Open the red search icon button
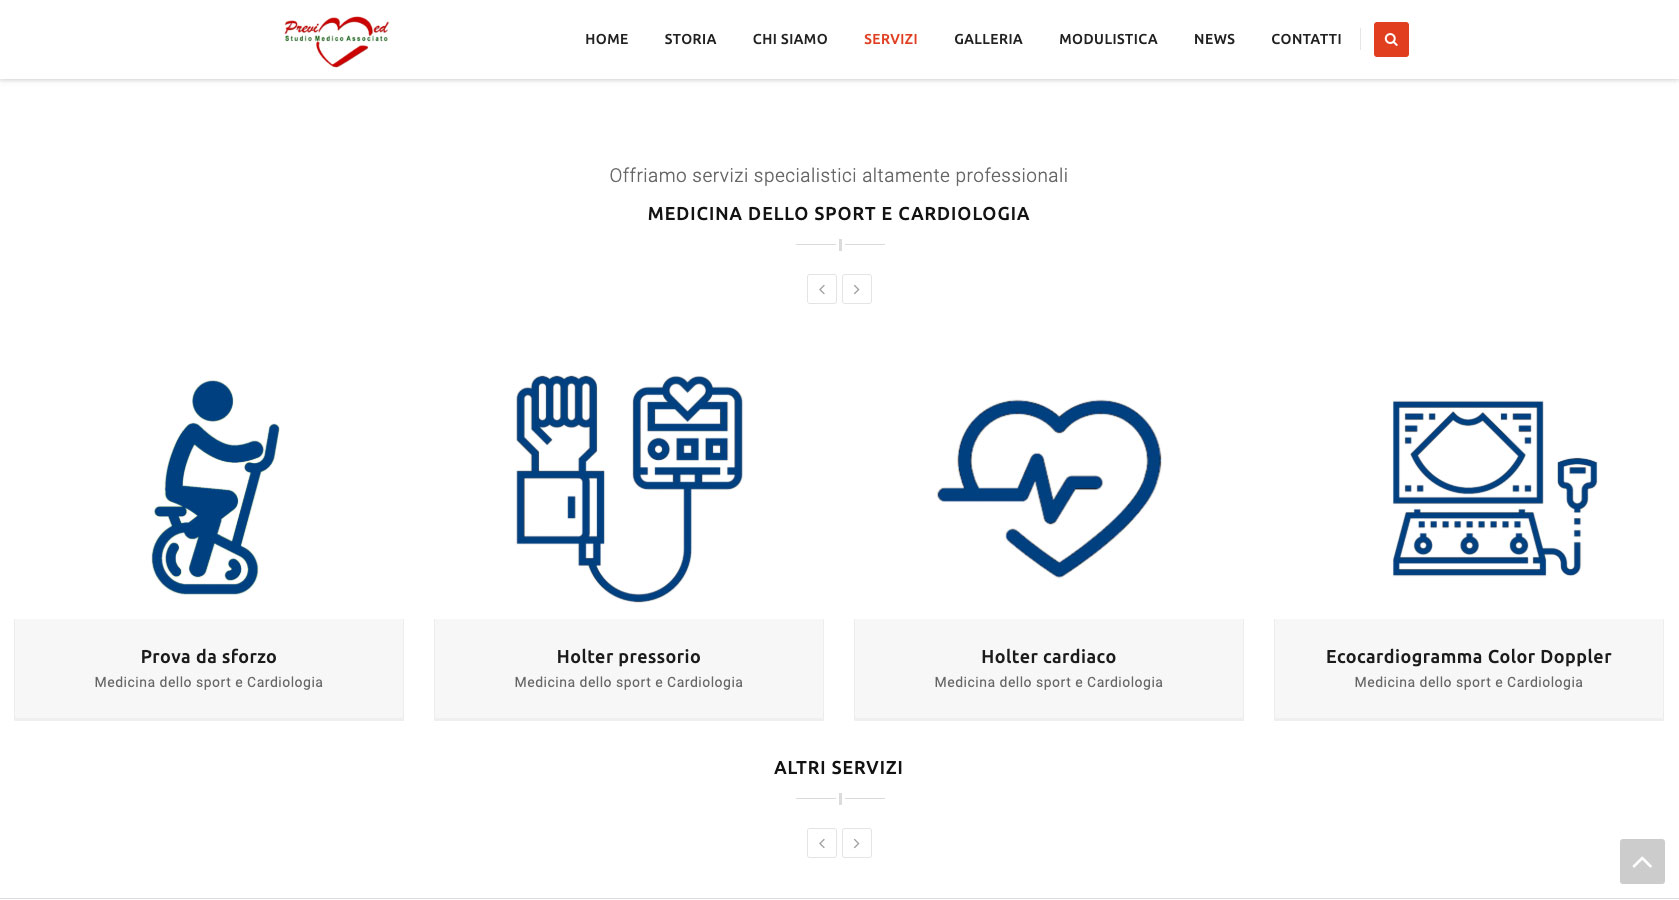1679x900 pixels. 1391,39
